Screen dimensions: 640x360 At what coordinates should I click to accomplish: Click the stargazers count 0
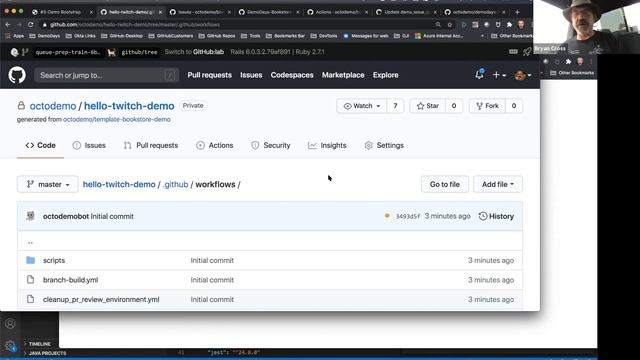pyautogui.click(x=454, y=106)
